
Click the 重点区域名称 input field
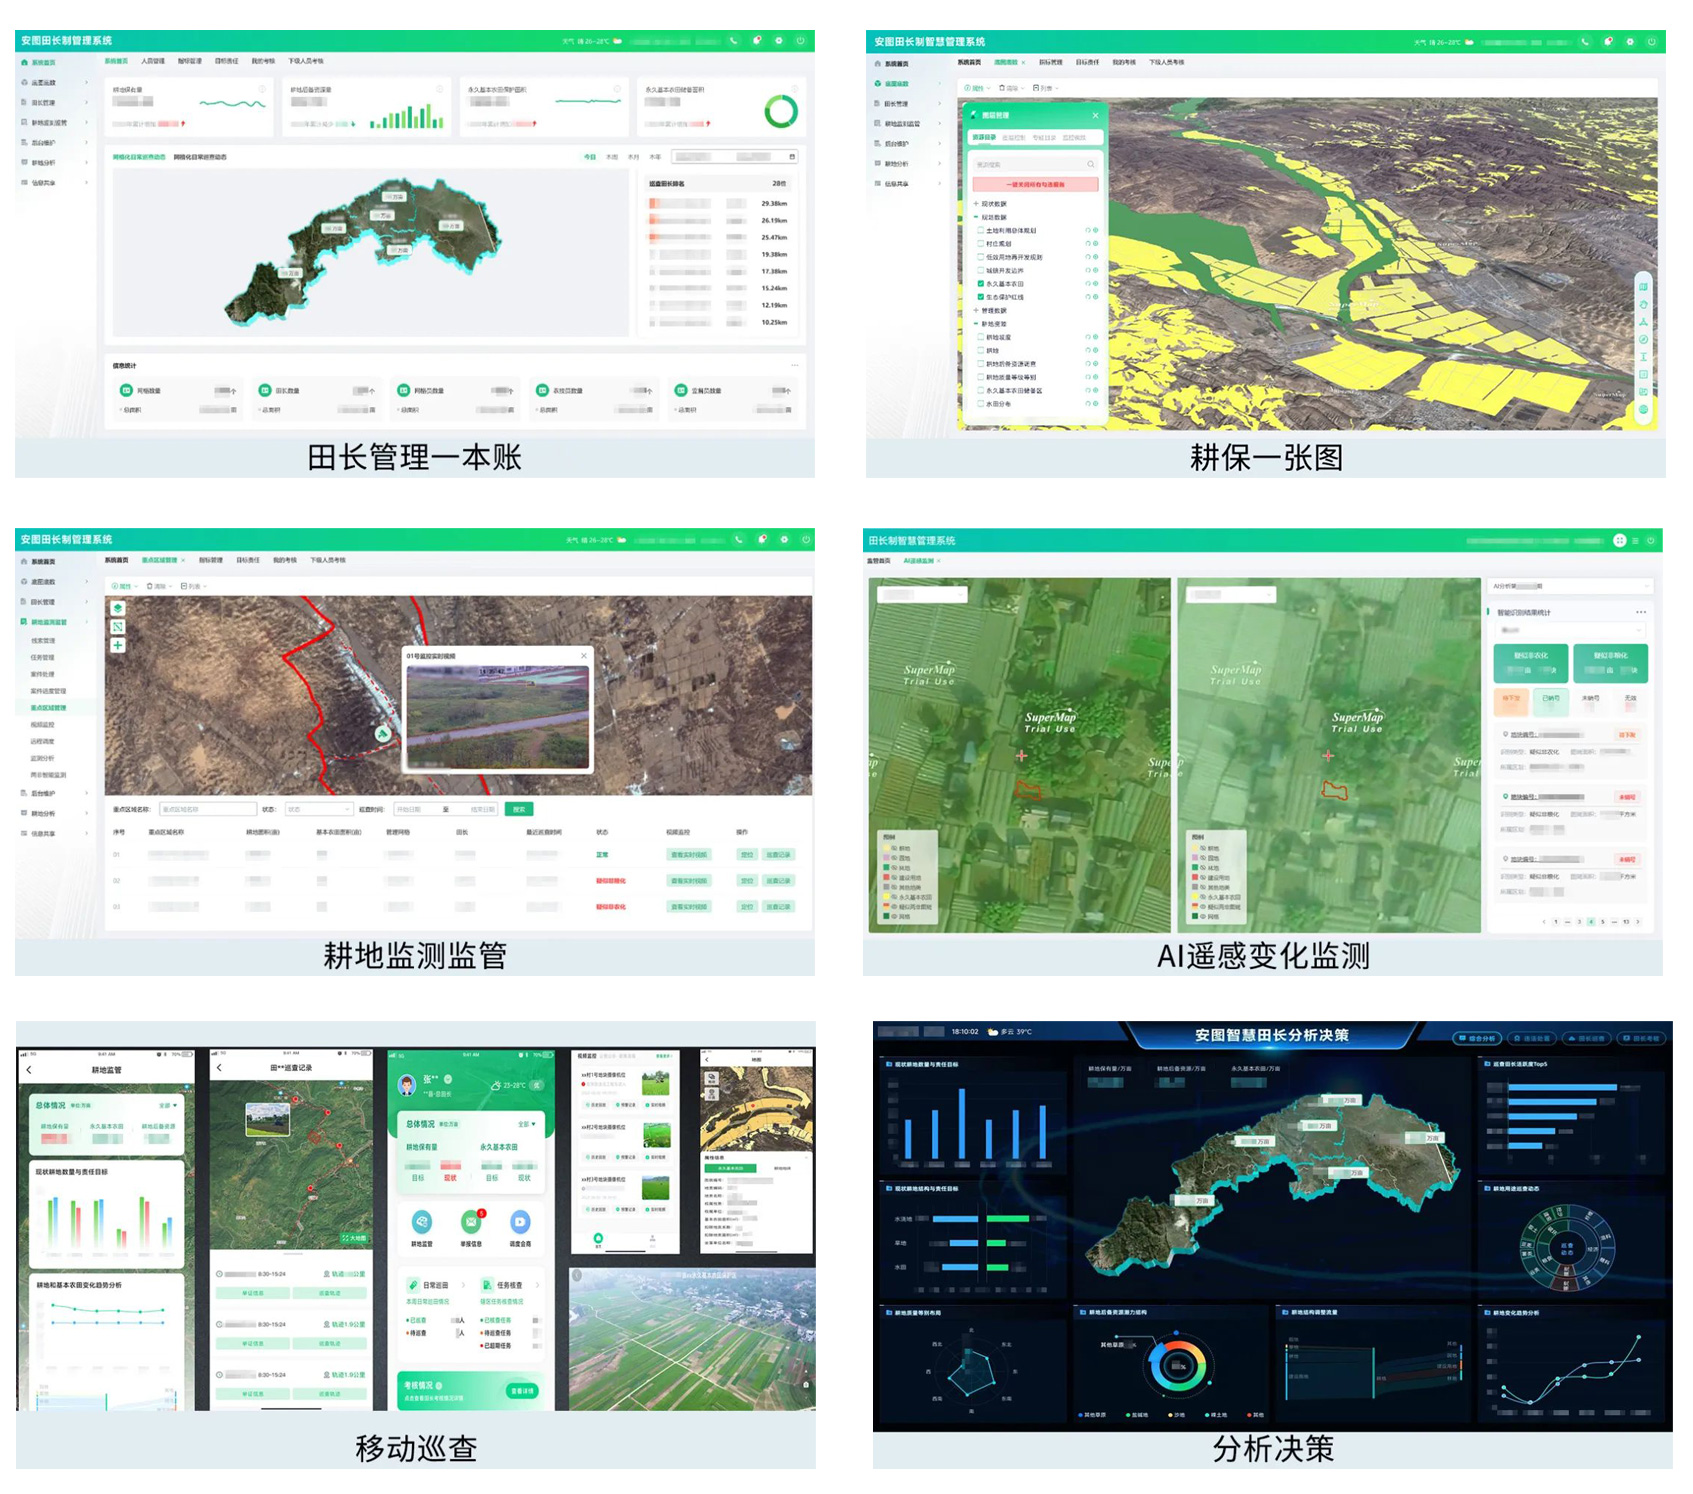[x=207, y=809]
